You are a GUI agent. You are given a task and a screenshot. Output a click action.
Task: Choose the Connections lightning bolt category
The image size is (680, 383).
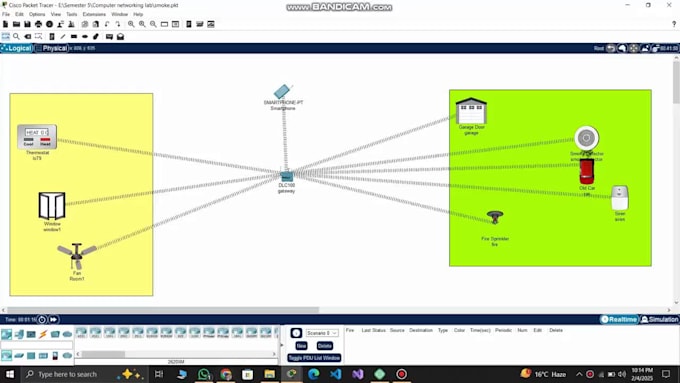coord(43,334)
